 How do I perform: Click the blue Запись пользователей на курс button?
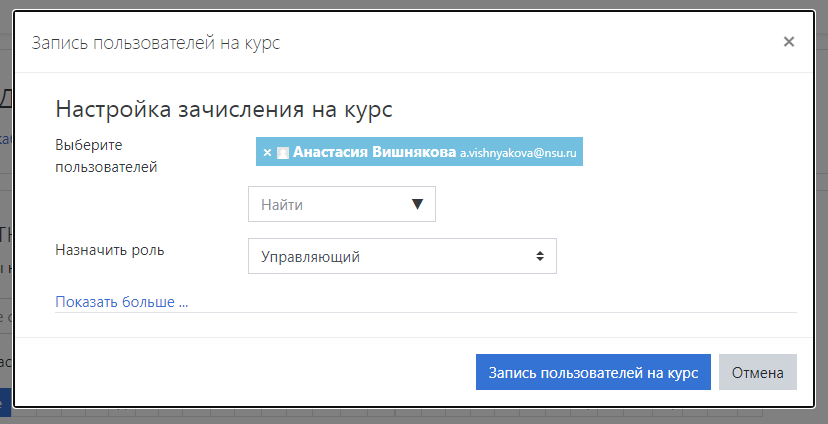click(x=593, y=372)
